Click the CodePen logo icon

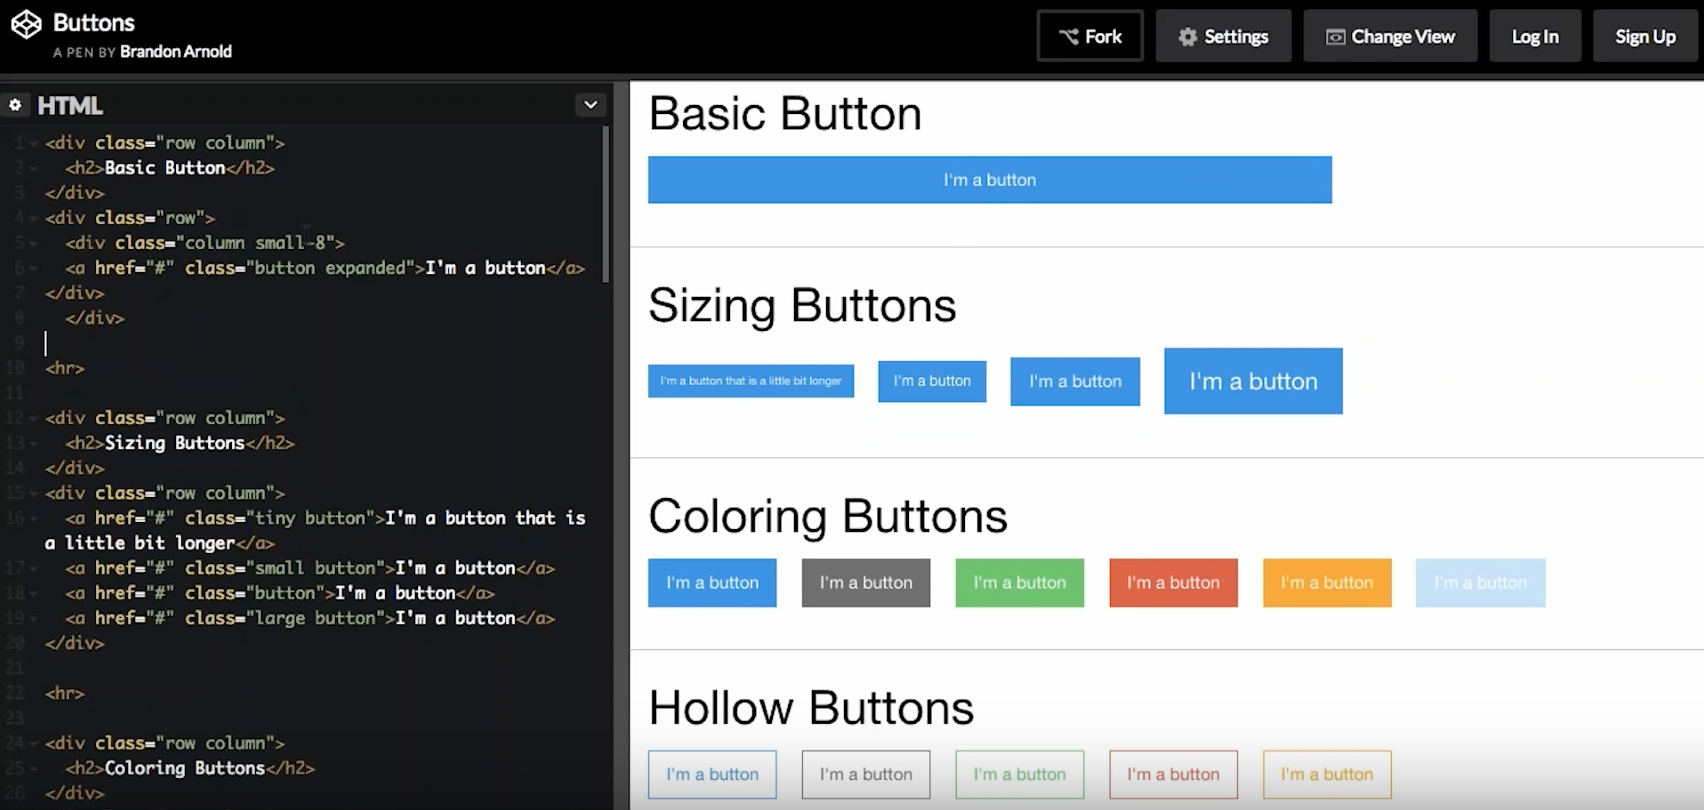(x=26, y=25)
